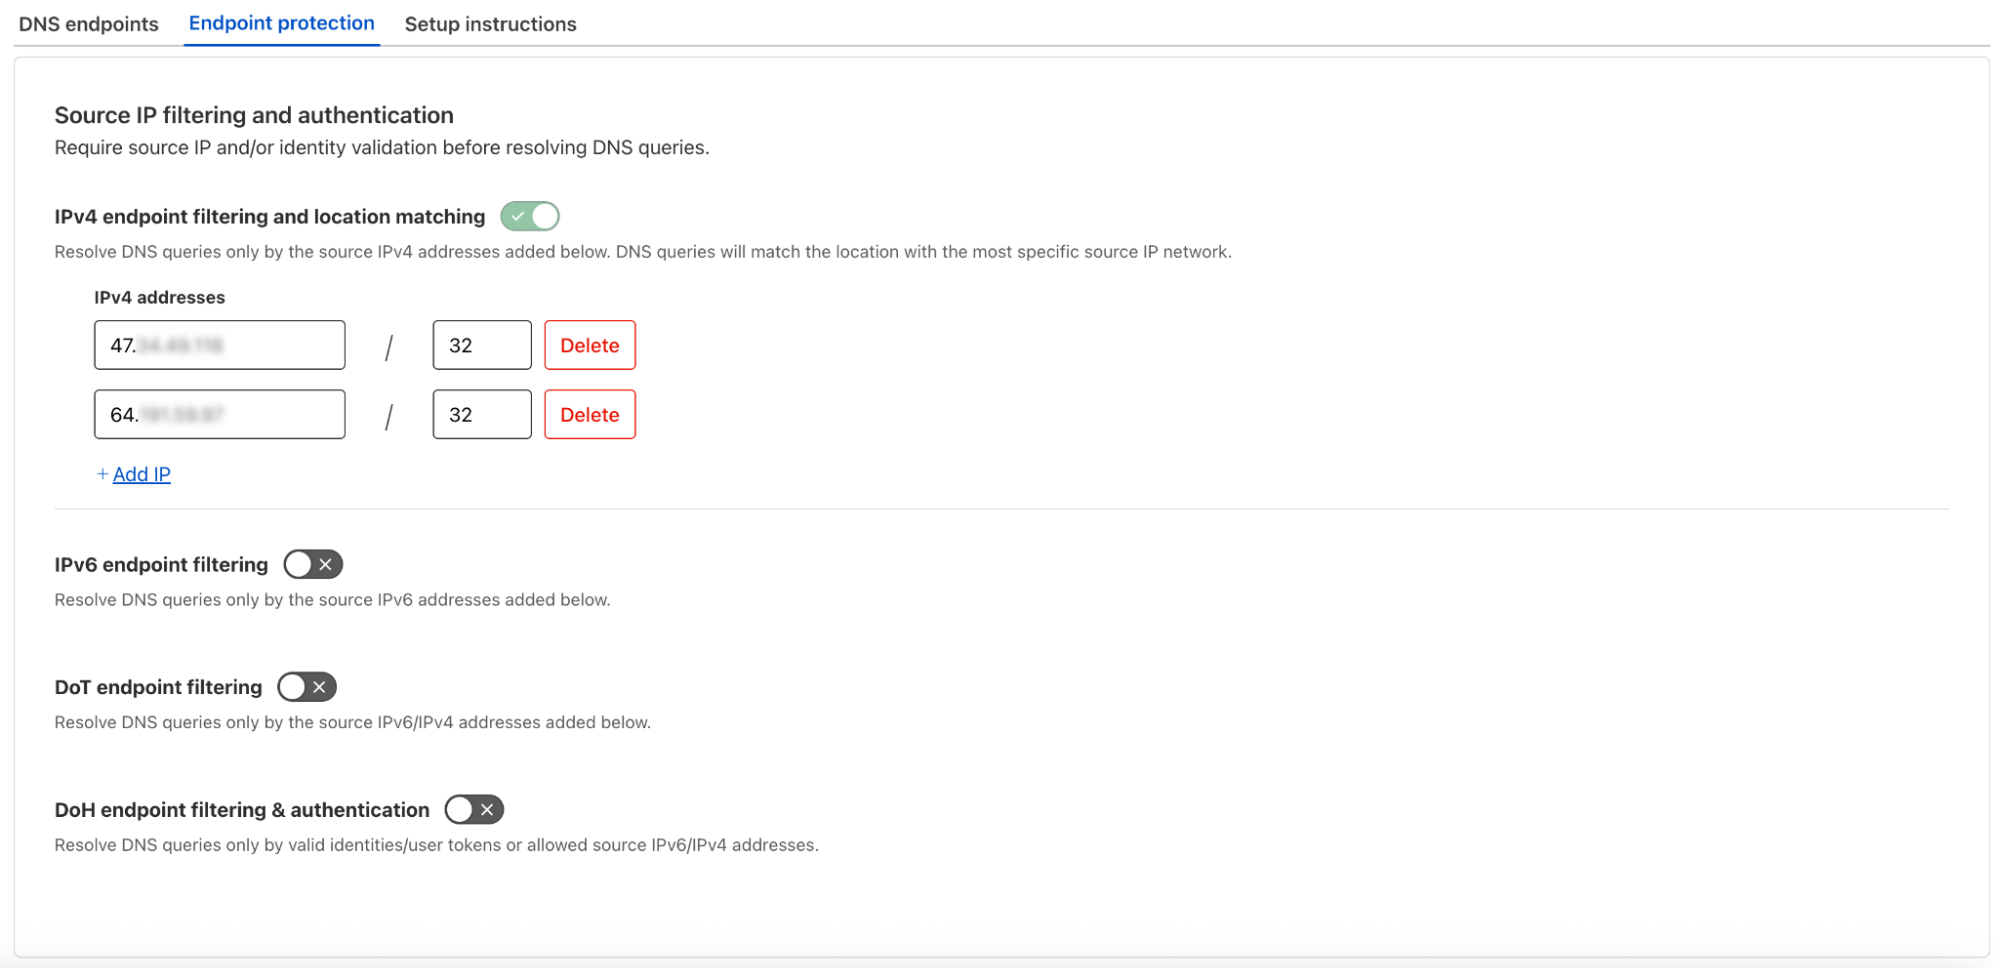Enable DoH endpoint filtering & authentication switch
The width and height of the screenshot is (1999, 969).
pyautogui.click(x=474, y=809)
